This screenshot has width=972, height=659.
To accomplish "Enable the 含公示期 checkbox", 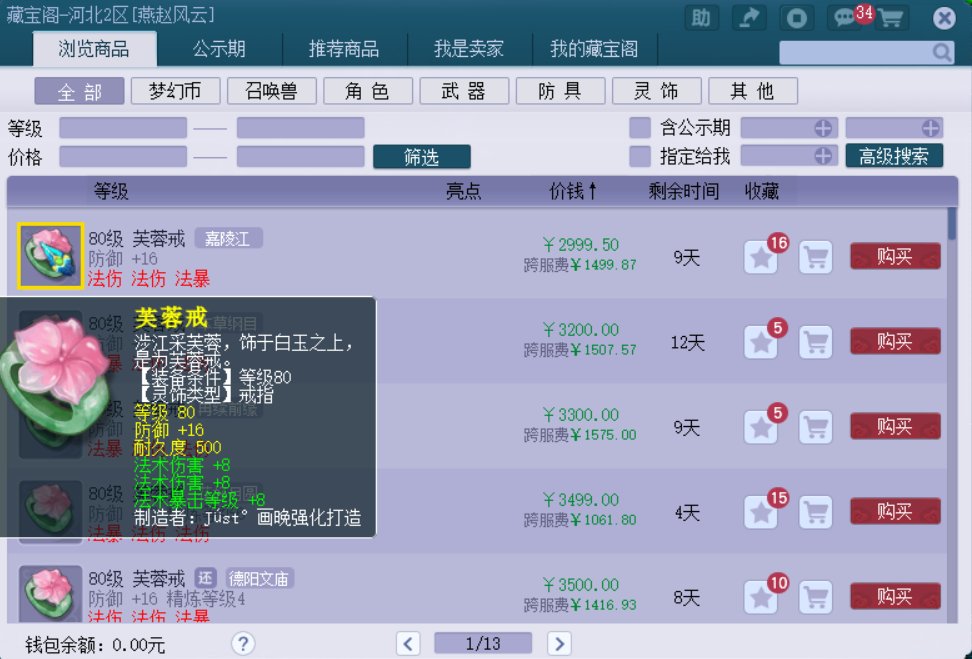I will click(640, 128).
